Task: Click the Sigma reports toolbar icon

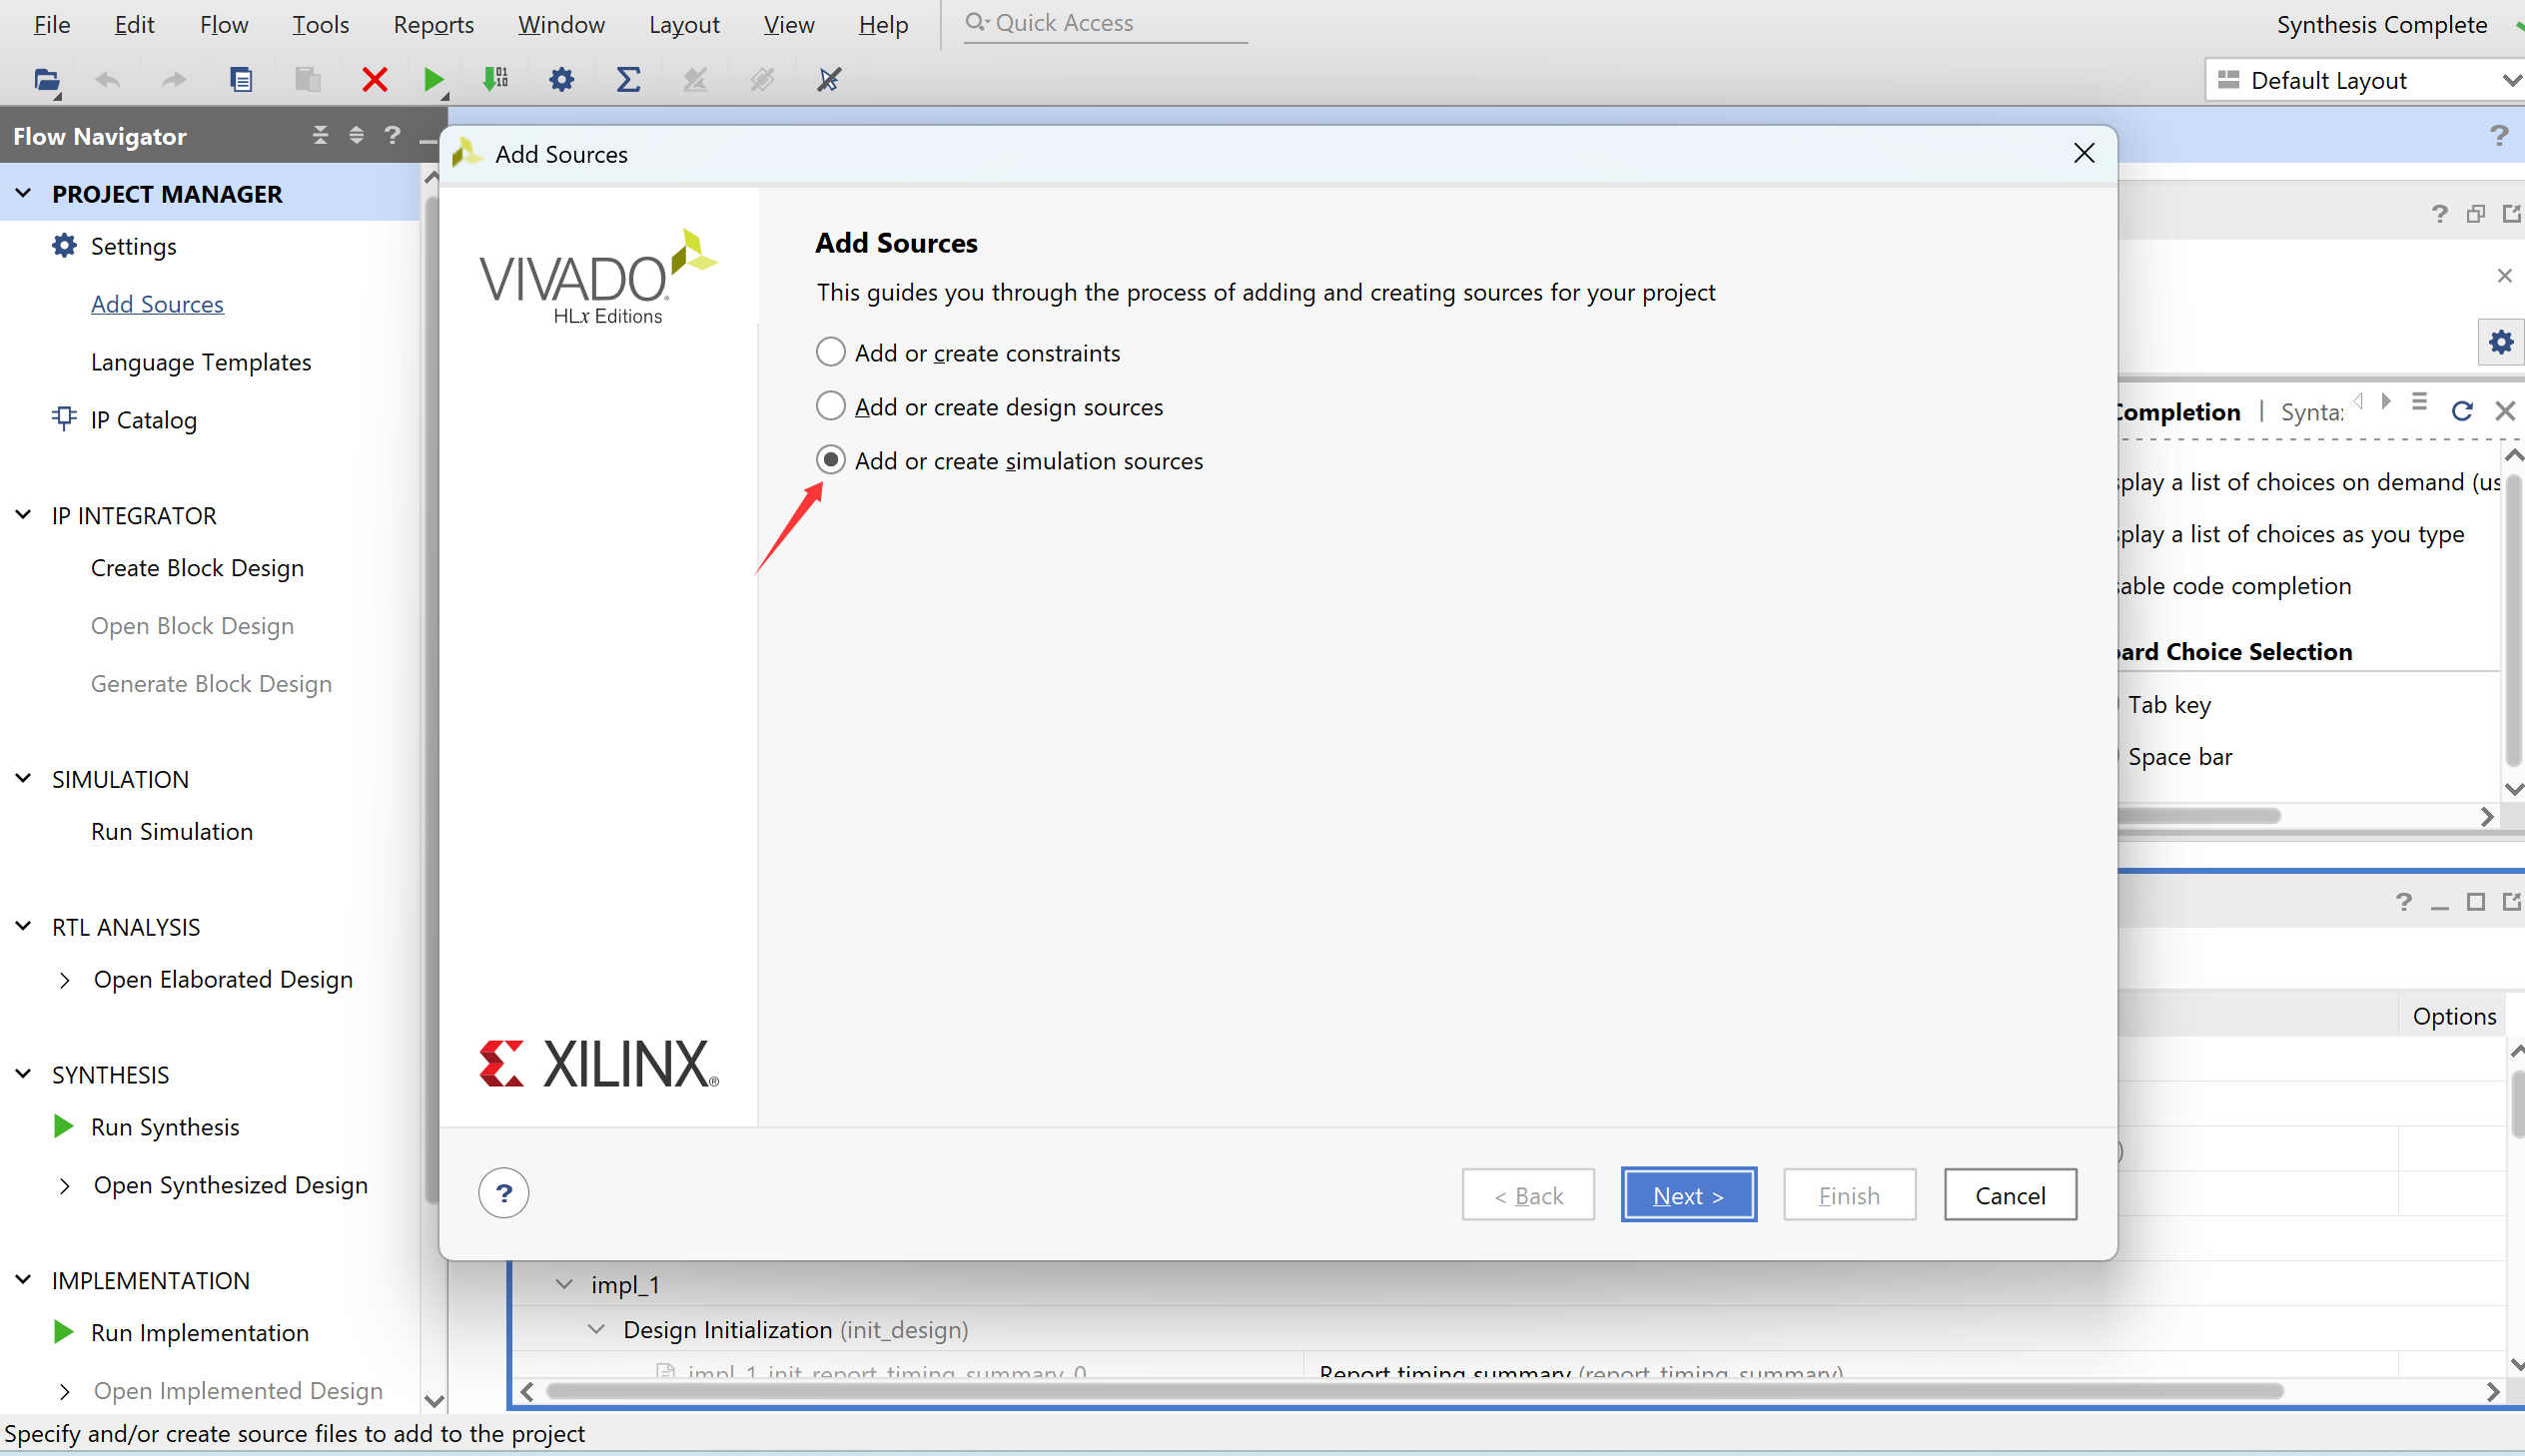Action: [x=627, y=79]
